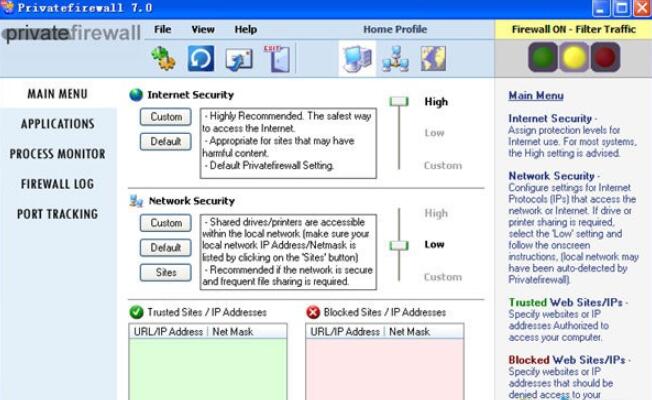Screen dimensions: 652x400
Task: Click the Internet Security globe icon
Action: coord(136,95)
